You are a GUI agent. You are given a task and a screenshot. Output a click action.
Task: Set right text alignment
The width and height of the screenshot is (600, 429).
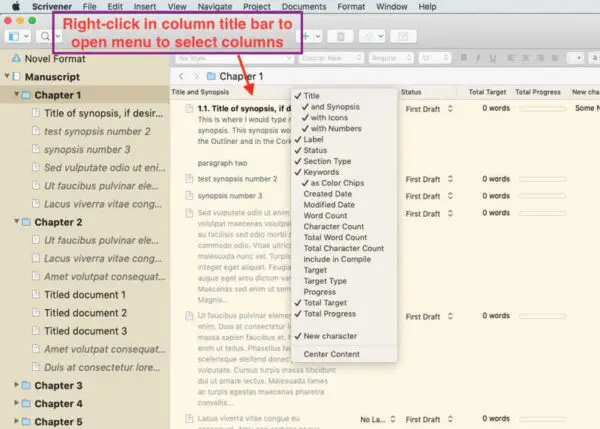[x=540, y=58]
